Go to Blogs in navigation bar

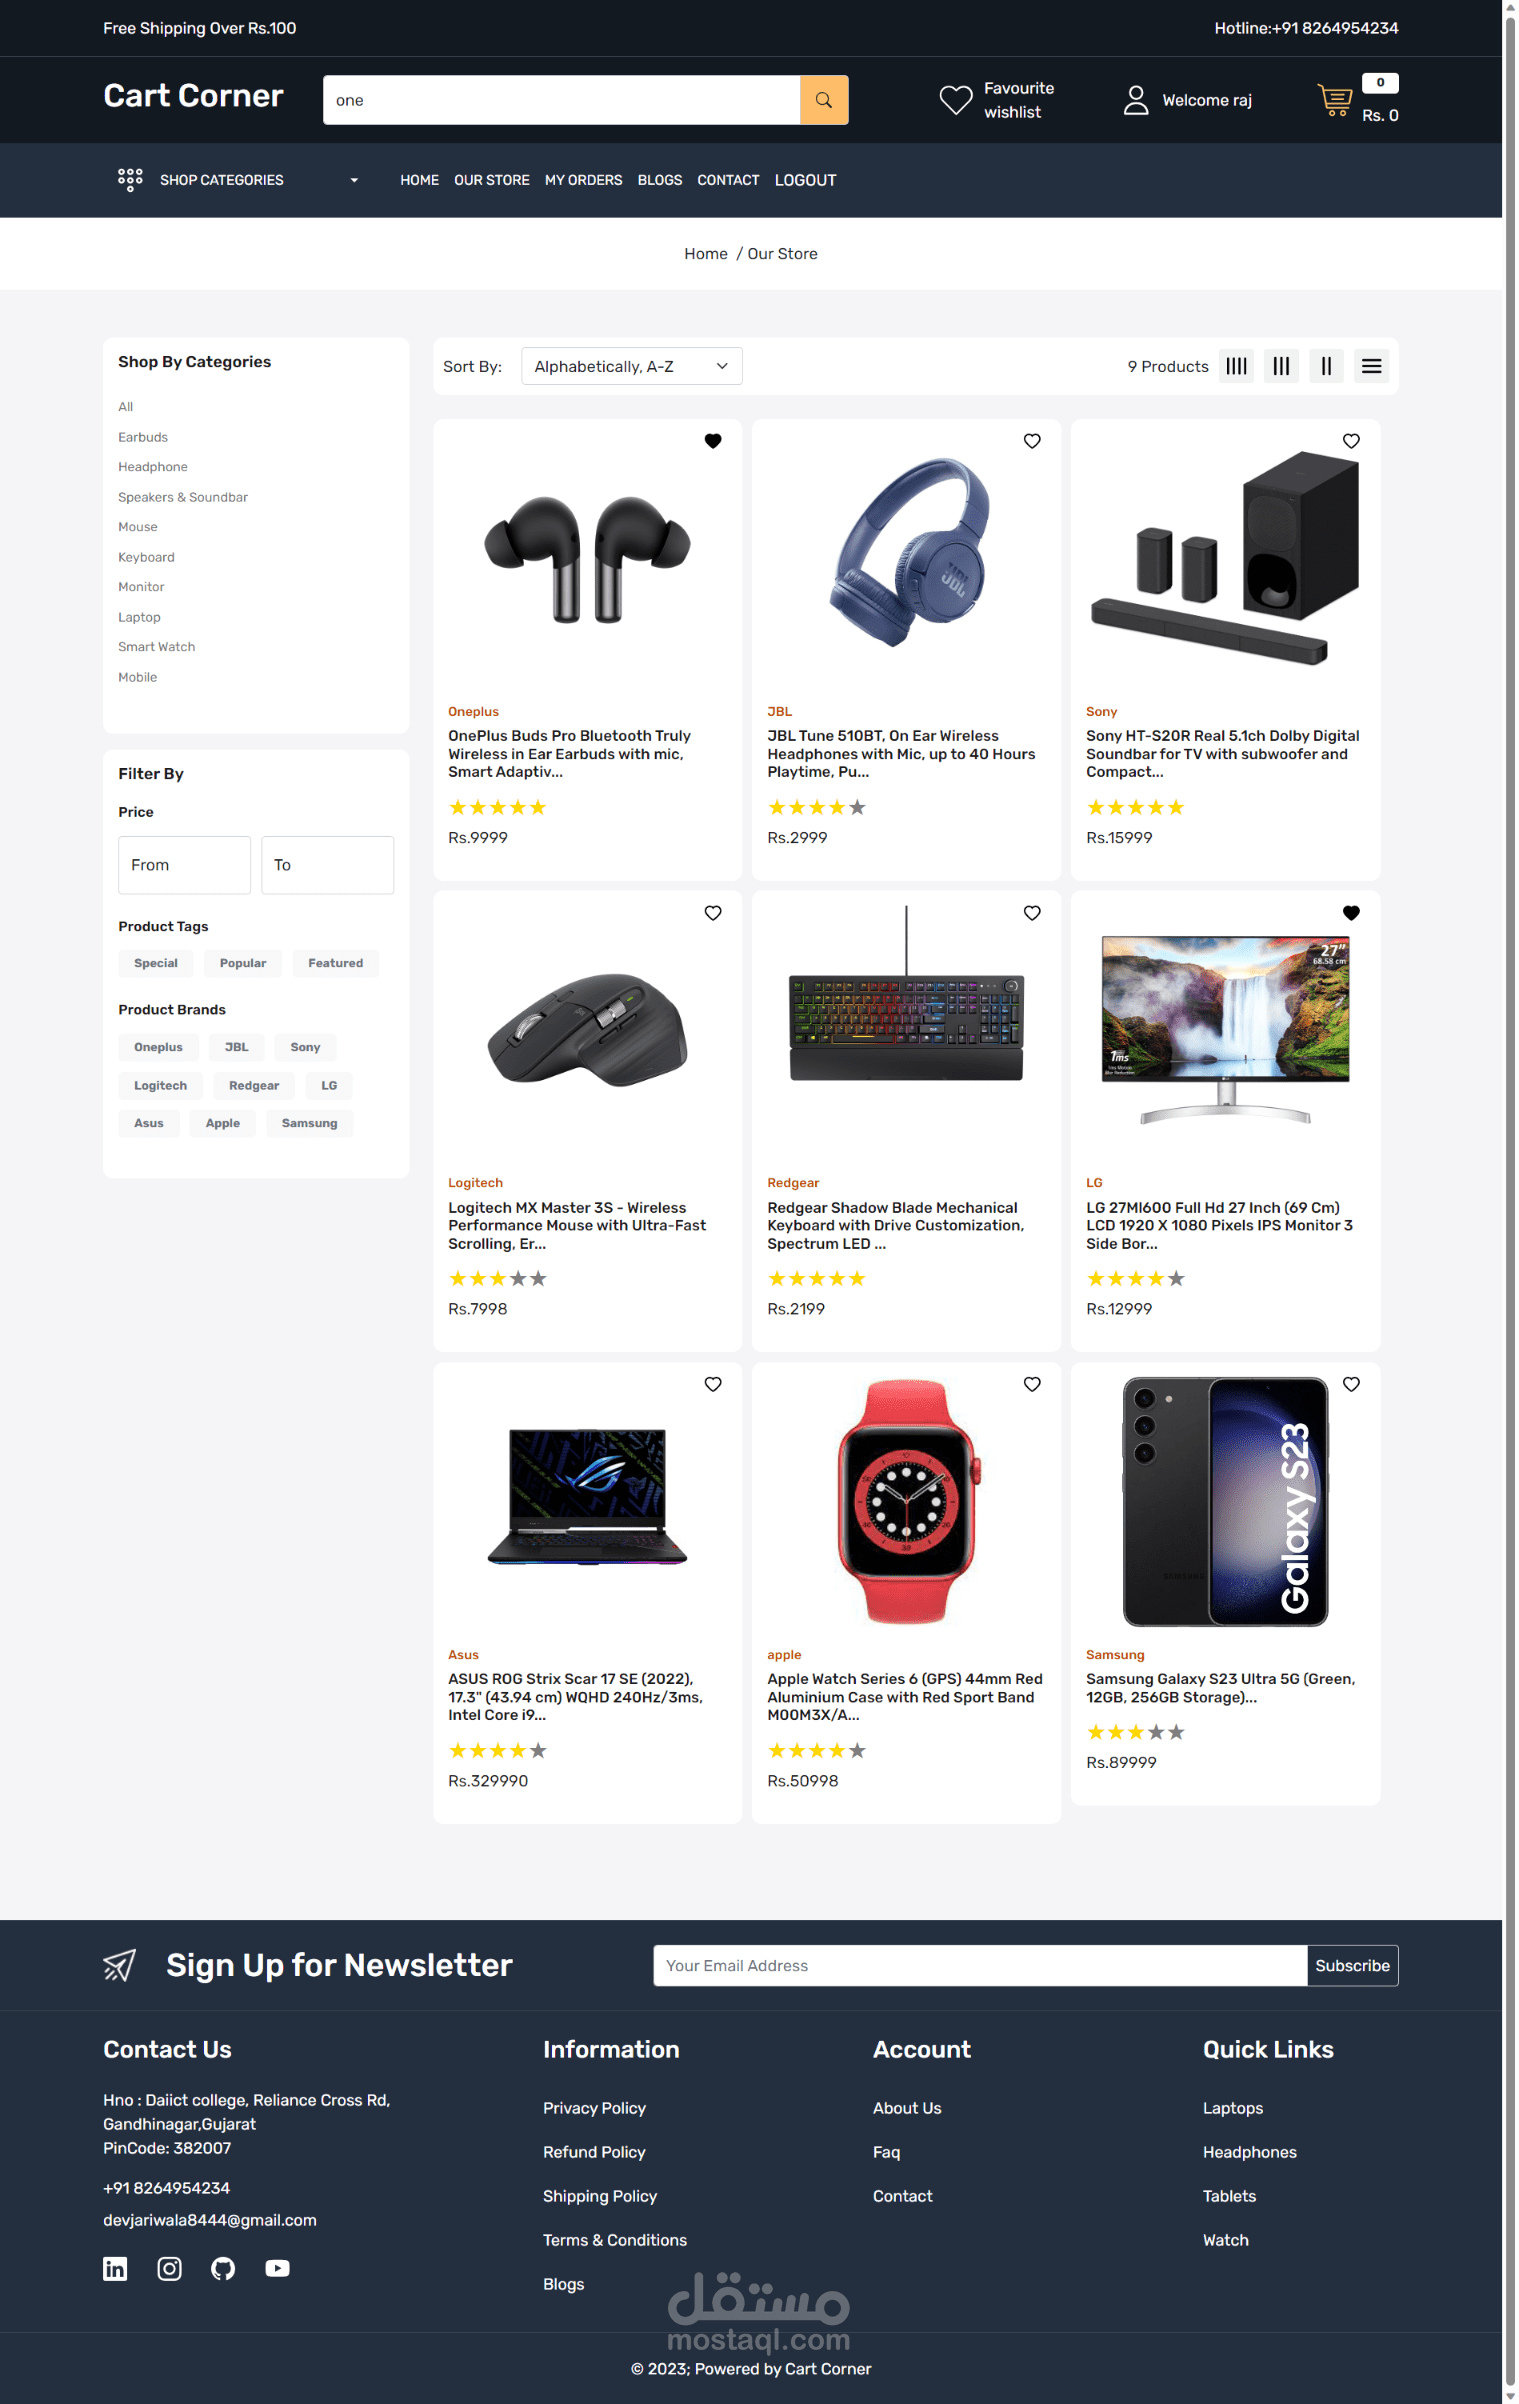coord(660,180)
